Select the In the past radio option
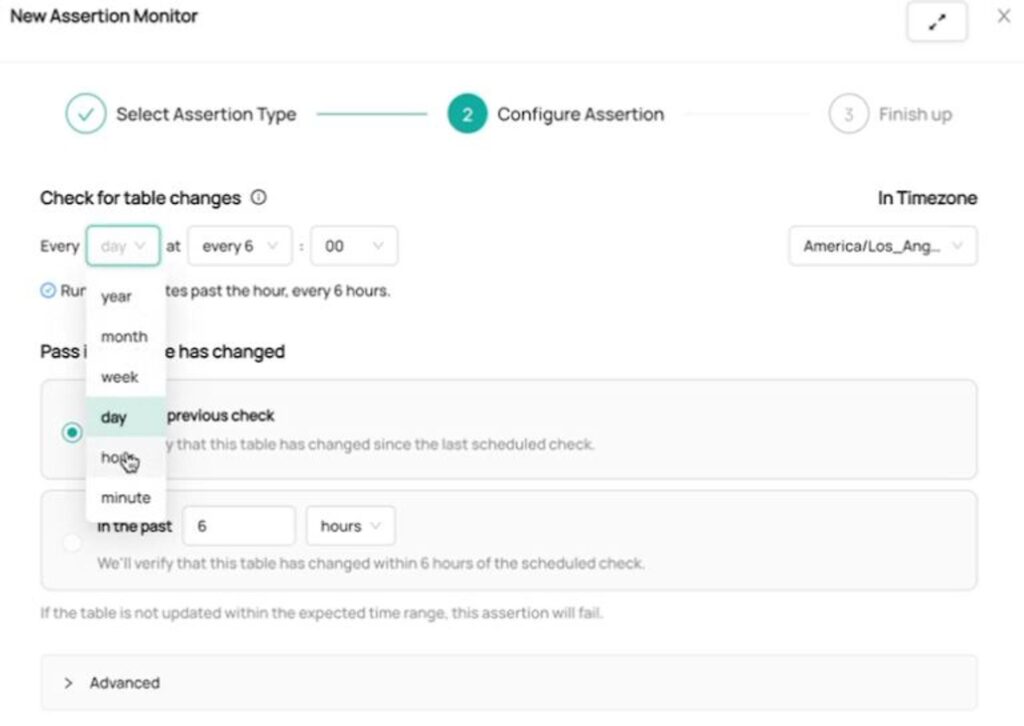Image resolution: width=1024 pixels, height=726 pixels. click(71, 543)
